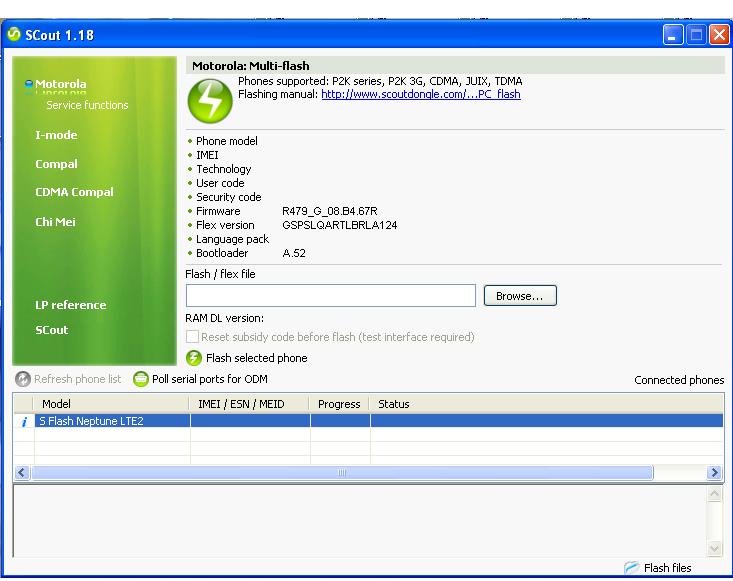The height and width of the screenshot is (581, 733).
Task: Click the Motorola bullet icon in sidebar
Action: tap(29, 84)
